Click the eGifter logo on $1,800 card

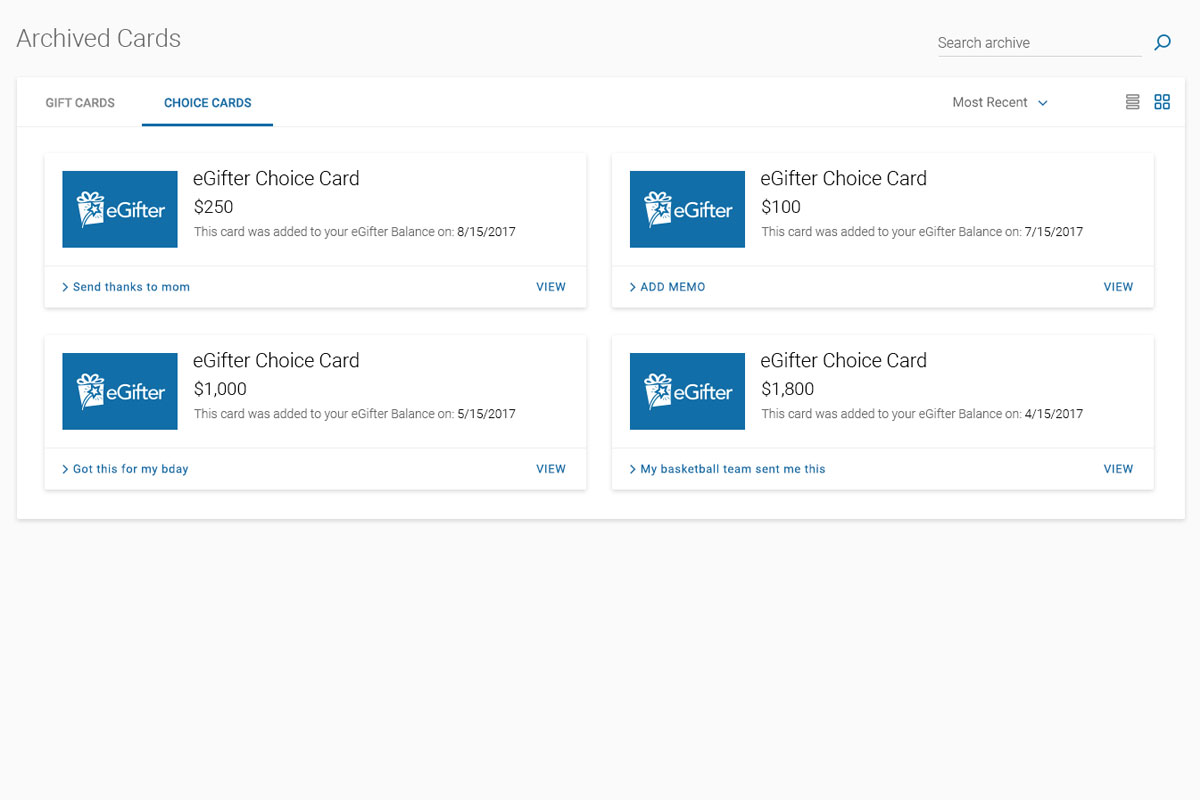(x=687, y=391)
